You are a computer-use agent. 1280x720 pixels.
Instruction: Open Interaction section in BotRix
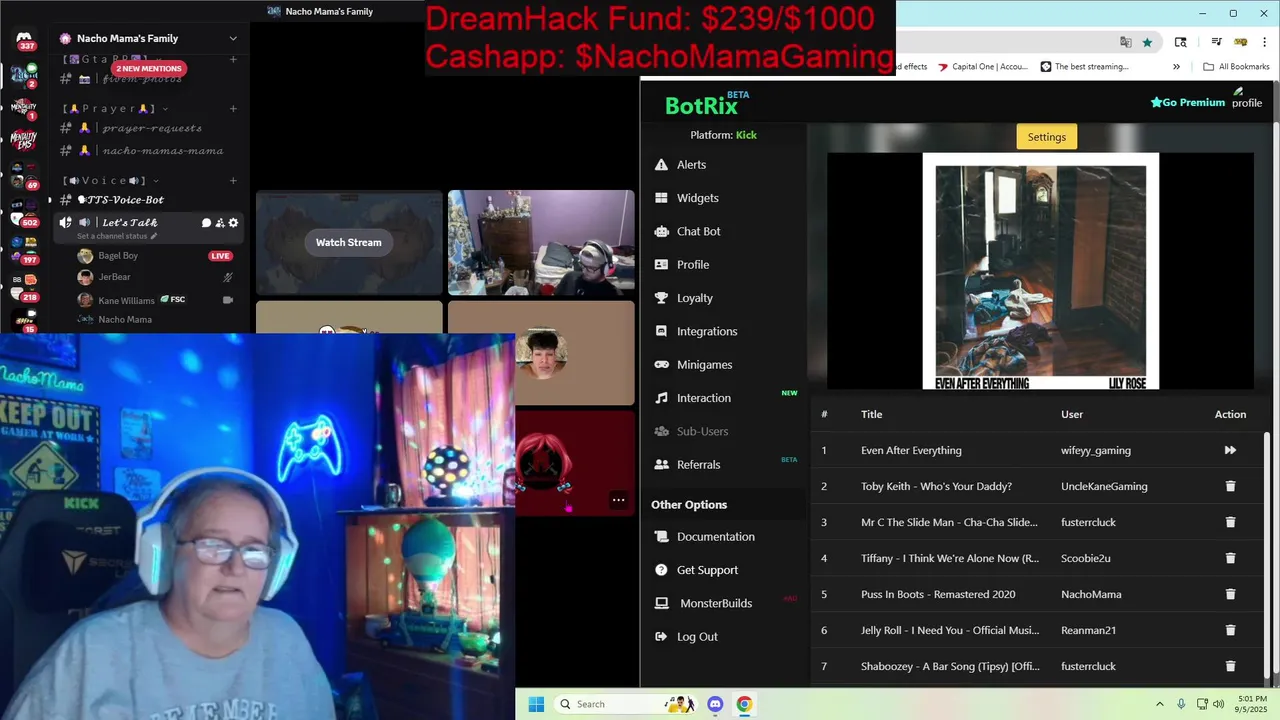tap(693, 398)
